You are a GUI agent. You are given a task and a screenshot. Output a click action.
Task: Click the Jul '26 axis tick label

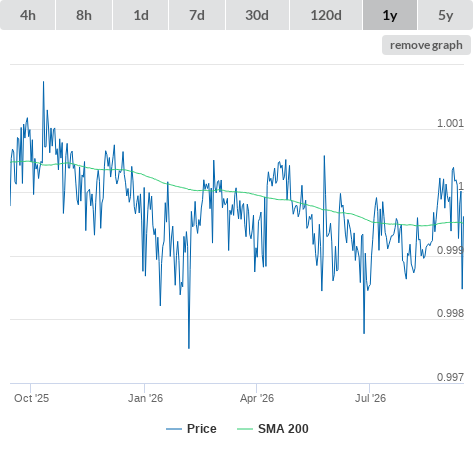pyautogui.click(x=370, y=398)
